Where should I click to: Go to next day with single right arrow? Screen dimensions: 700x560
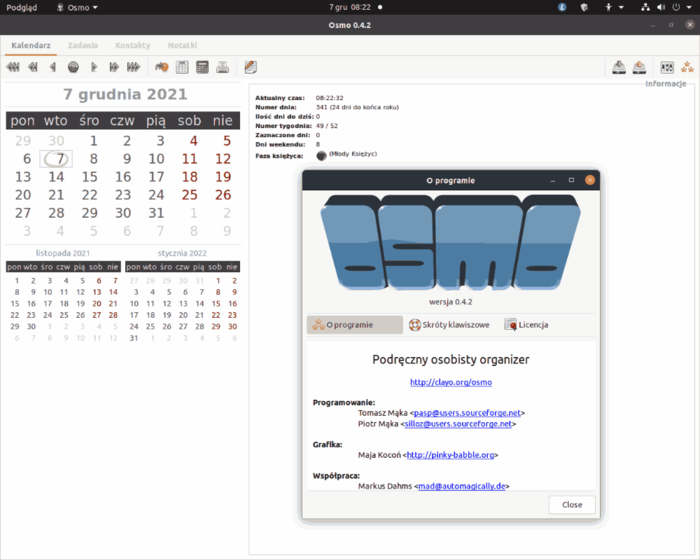[x=94, y=67]
